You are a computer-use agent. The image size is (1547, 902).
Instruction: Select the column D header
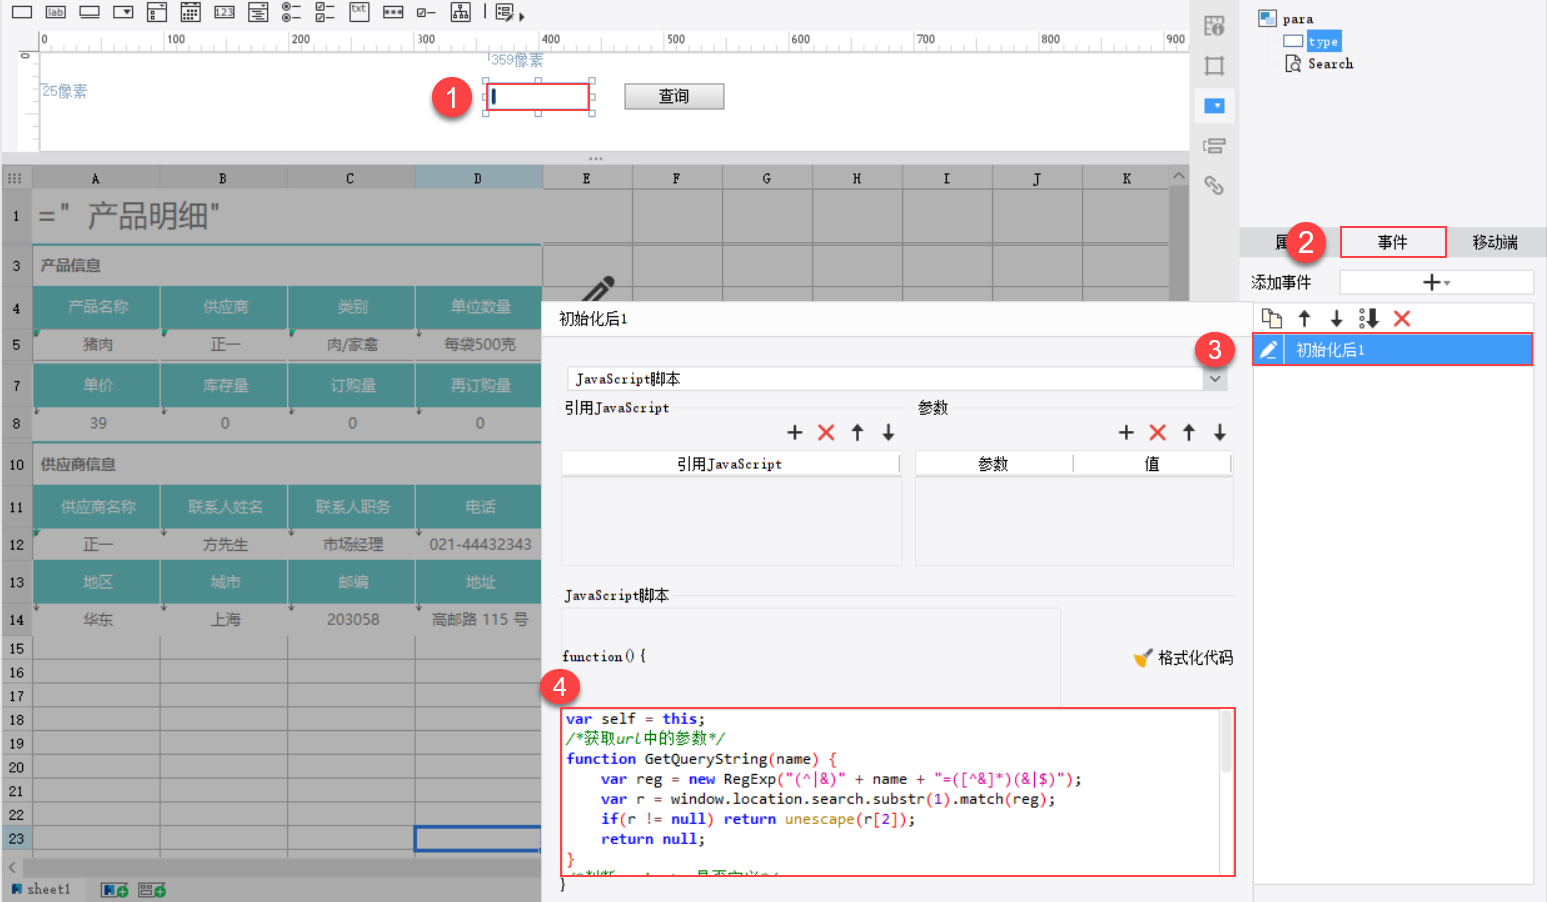click(x=478, y=178)
